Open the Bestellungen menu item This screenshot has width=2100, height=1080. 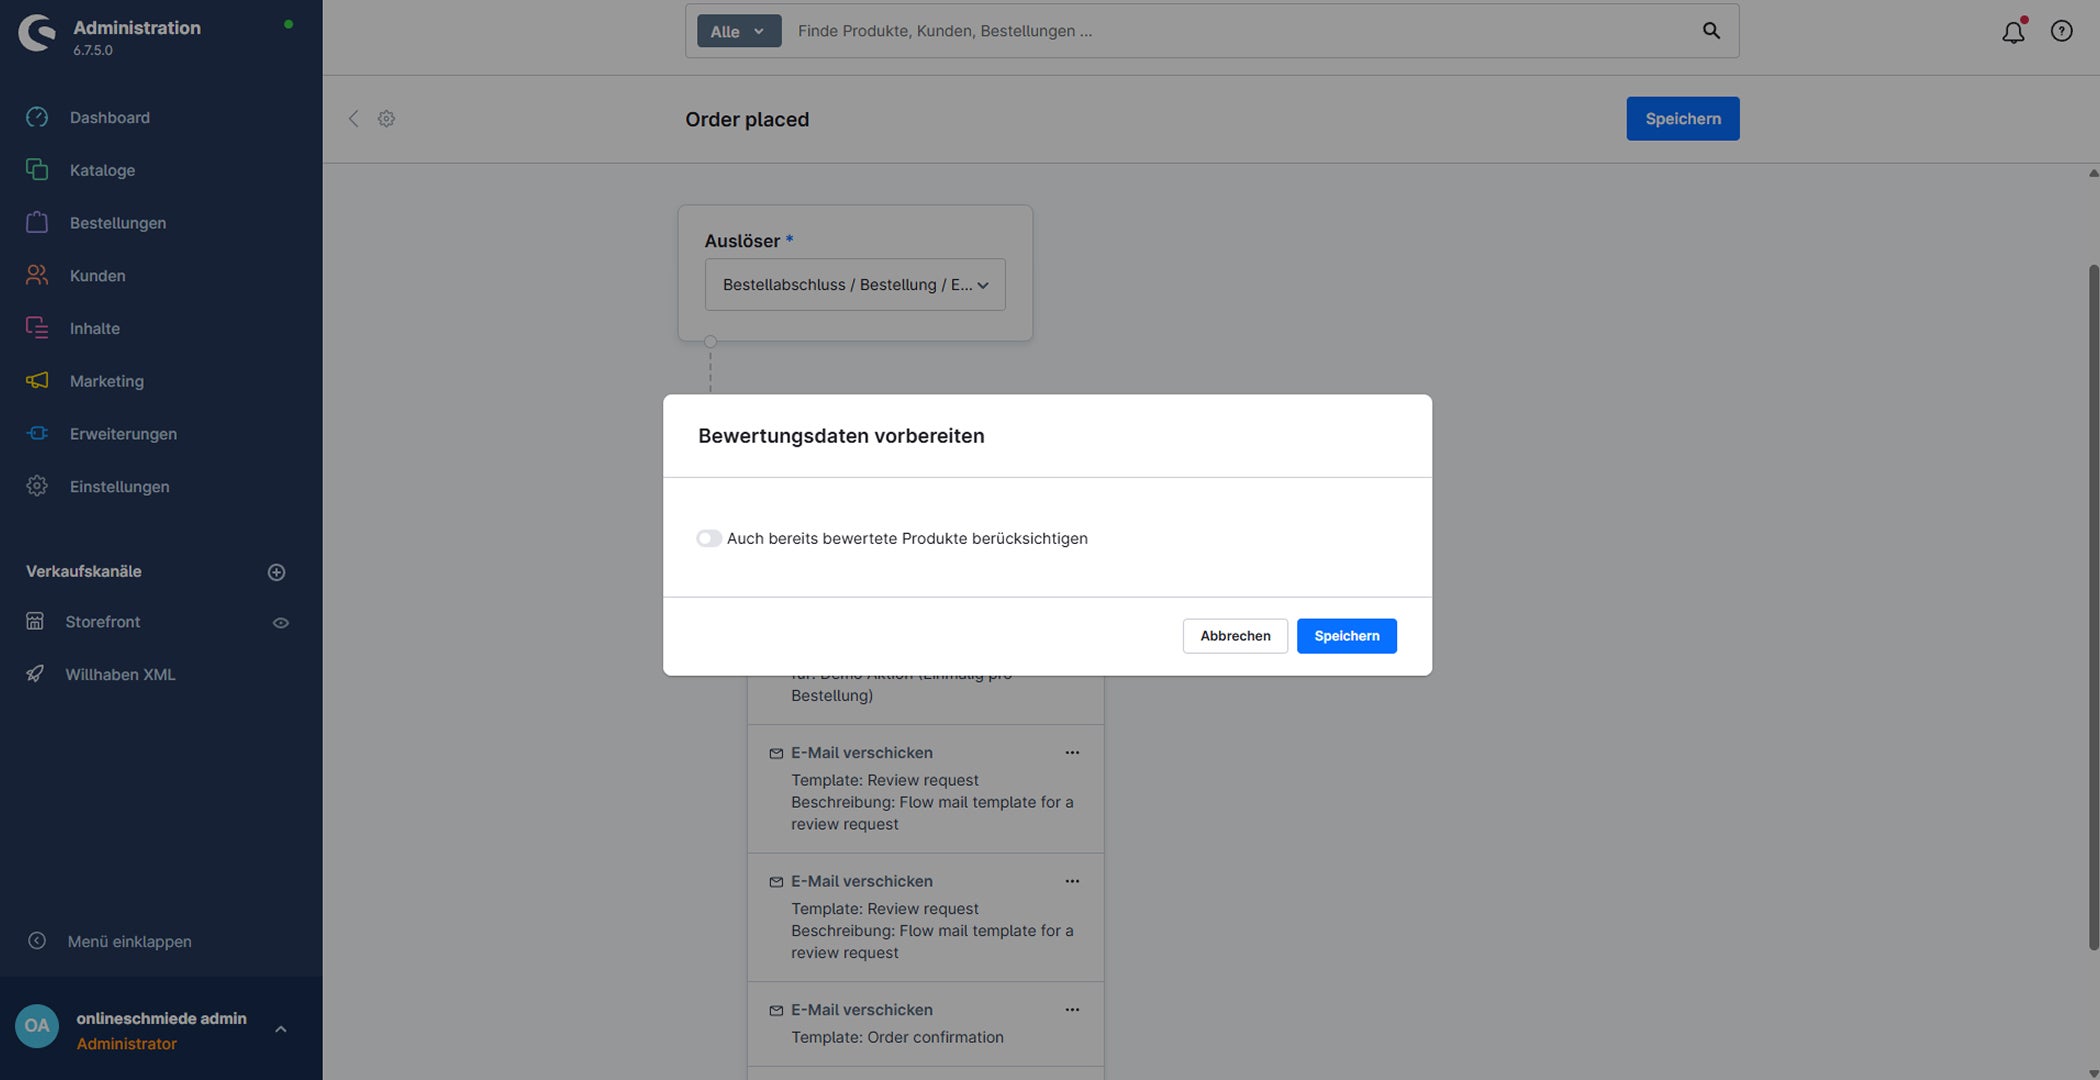118,223
